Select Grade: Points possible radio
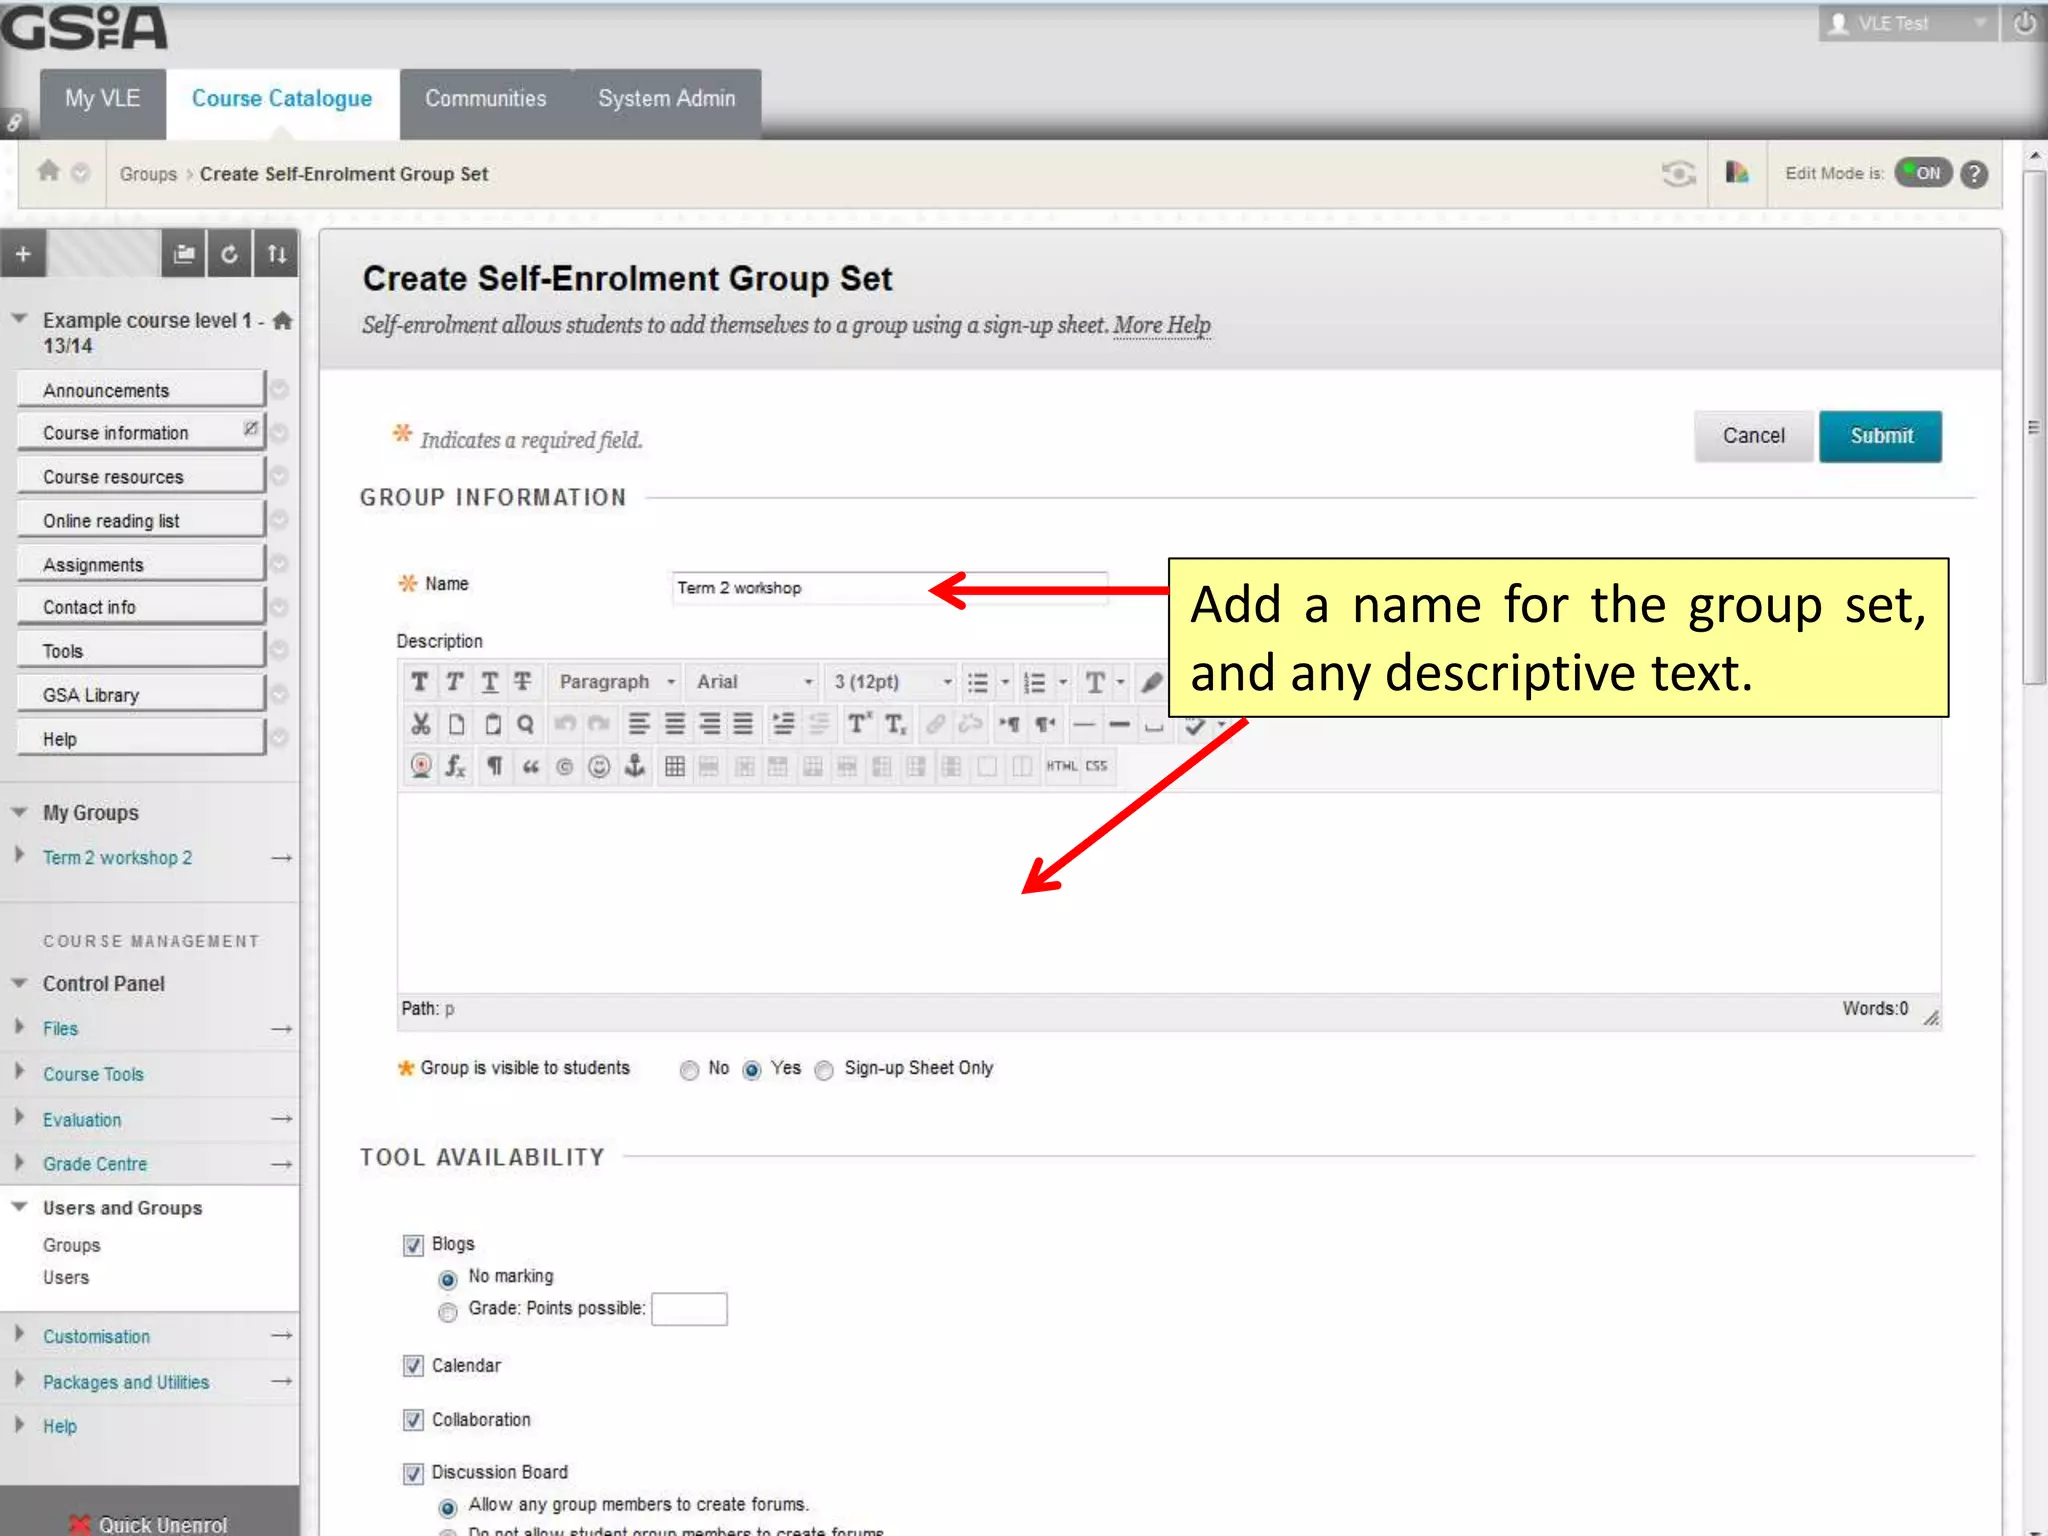This screenshot has height=1536, width=2048. coord(448,1312)
